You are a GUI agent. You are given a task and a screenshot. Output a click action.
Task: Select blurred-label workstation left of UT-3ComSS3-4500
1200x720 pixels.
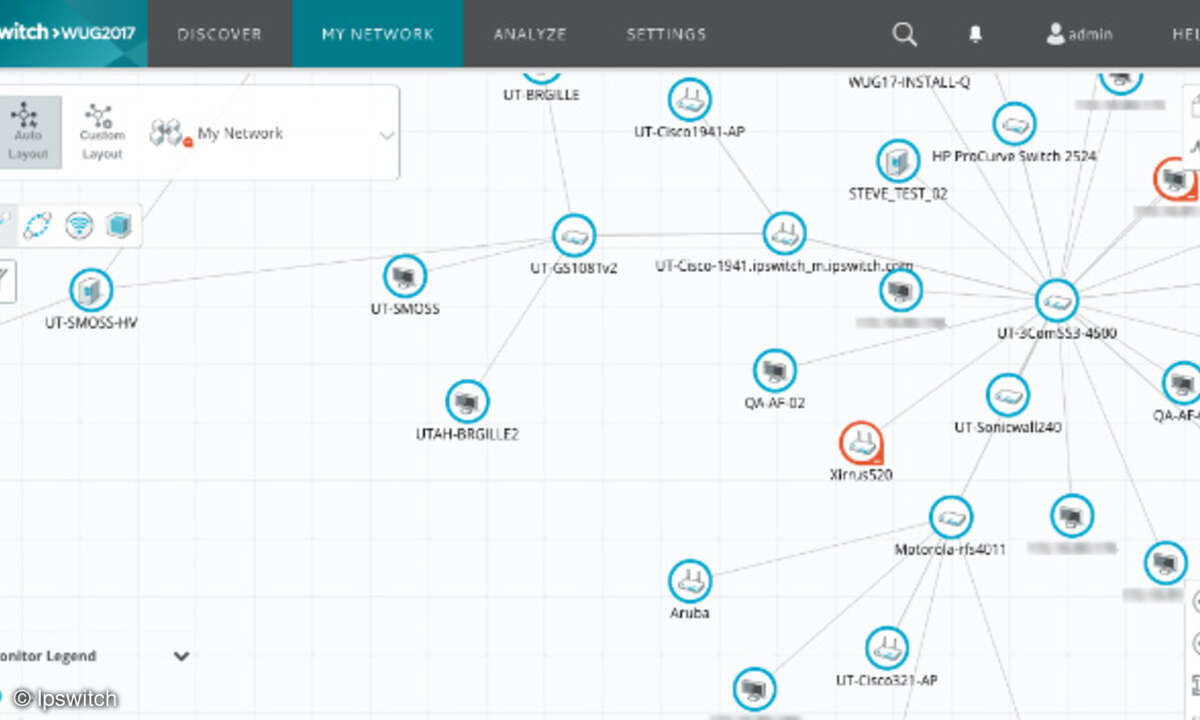[x=901, y=291]
